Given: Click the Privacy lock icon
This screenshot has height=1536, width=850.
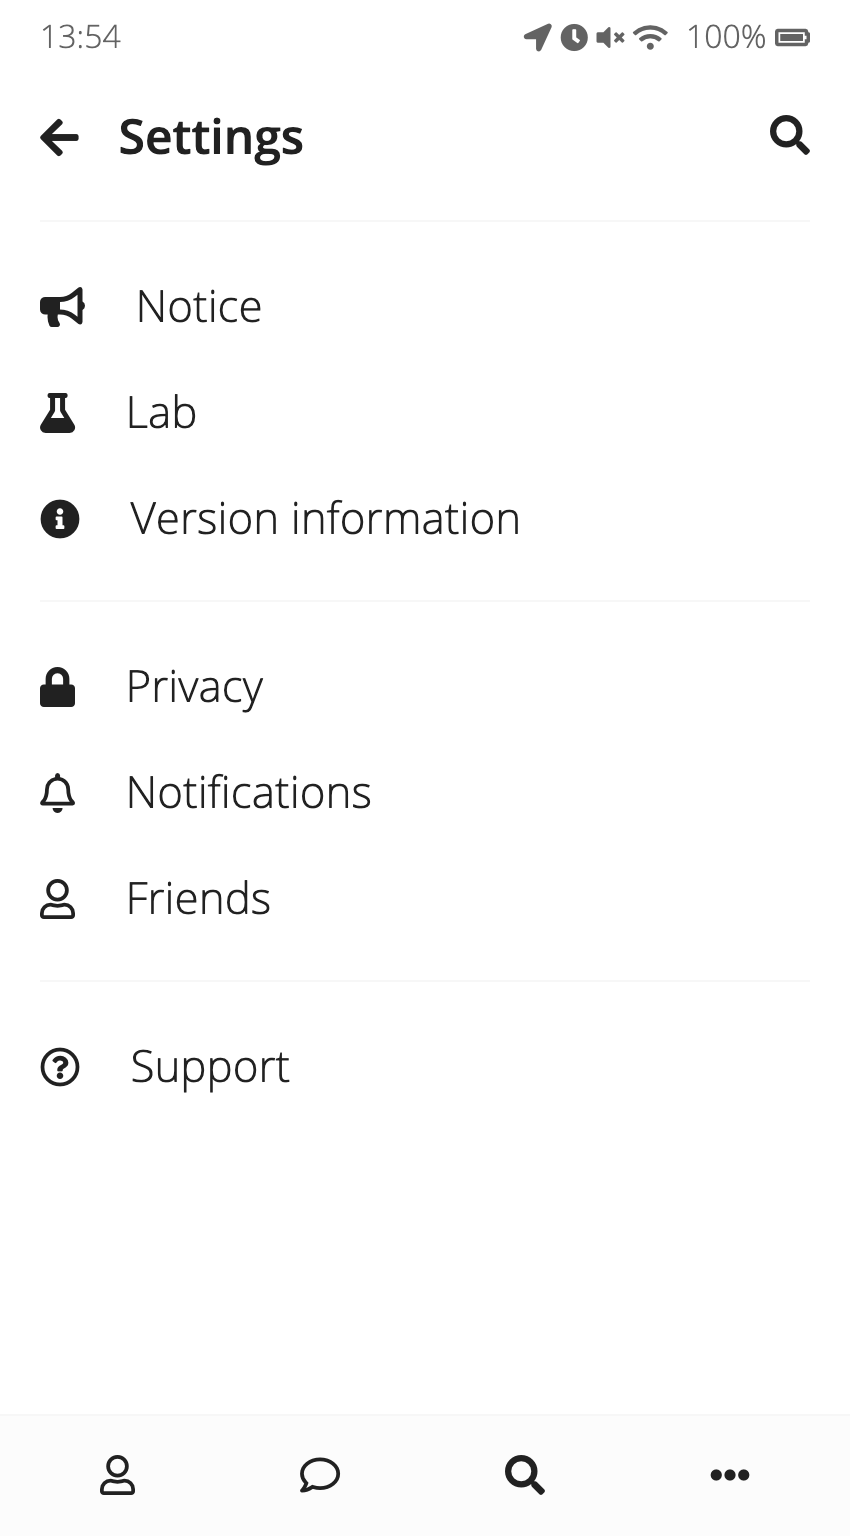Looking at the screenshot, I should tap(58, 687).
